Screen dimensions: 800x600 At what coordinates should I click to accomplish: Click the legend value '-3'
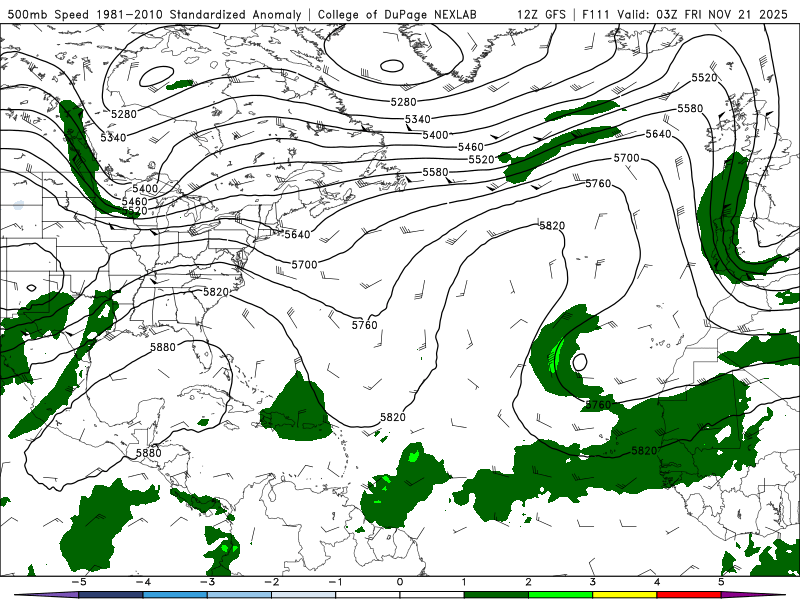click(x=207, y=582)
